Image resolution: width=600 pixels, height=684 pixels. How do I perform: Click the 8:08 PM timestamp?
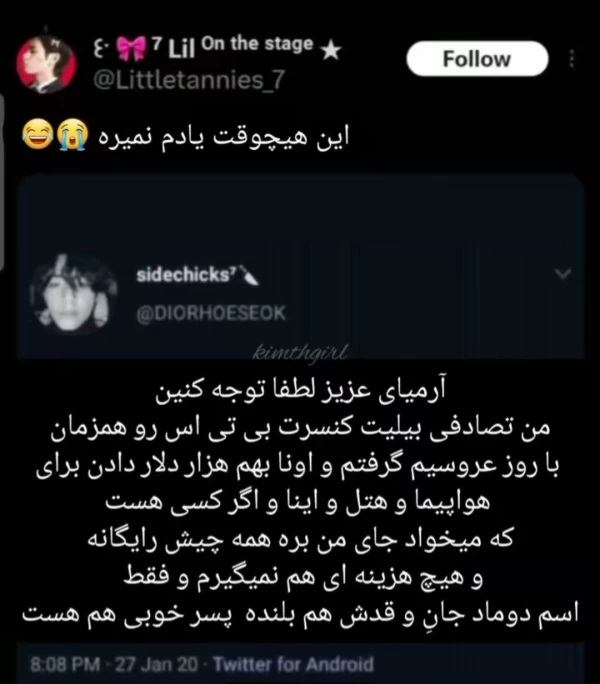click(65, 664)
